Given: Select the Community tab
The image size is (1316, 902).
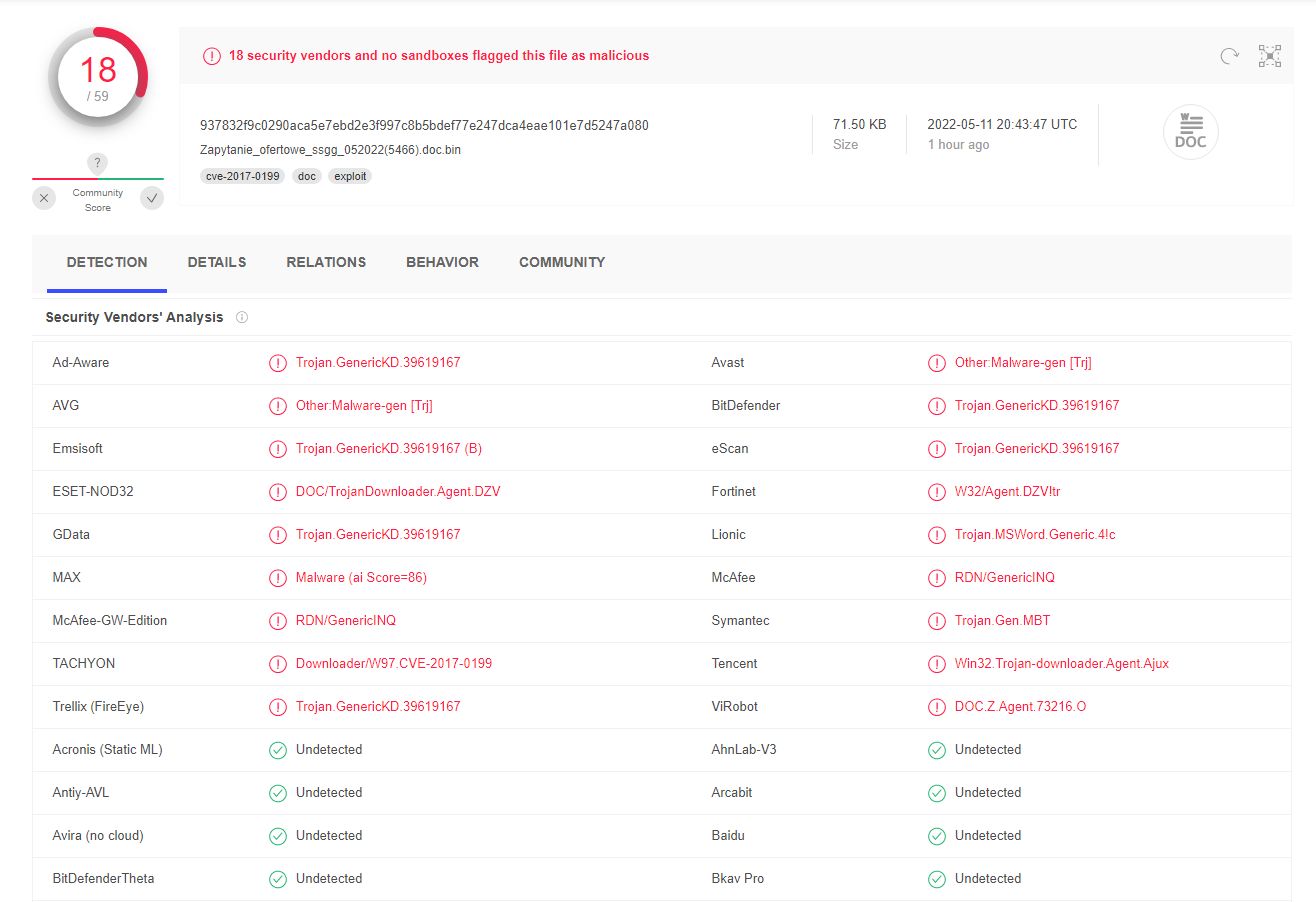Looking at the screenshot, I should (x=562, y=262).
